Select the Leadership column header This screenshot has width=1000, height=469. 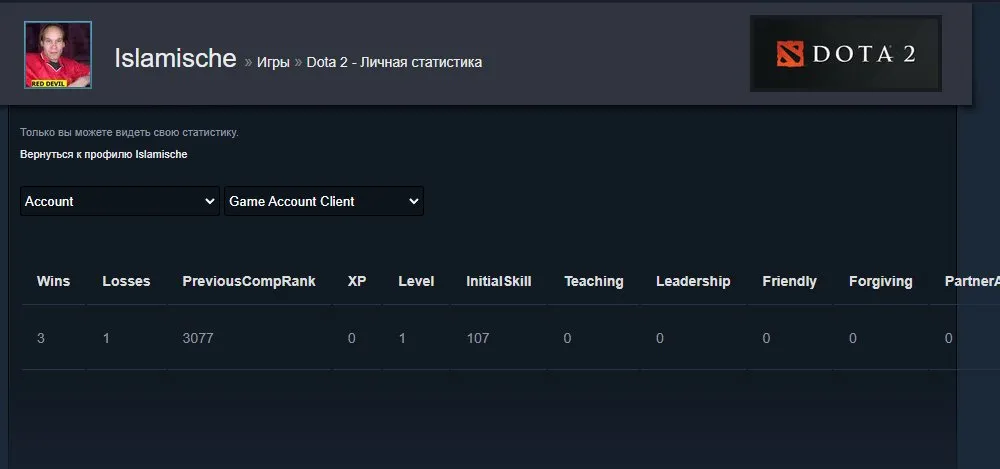pos(693,281)
